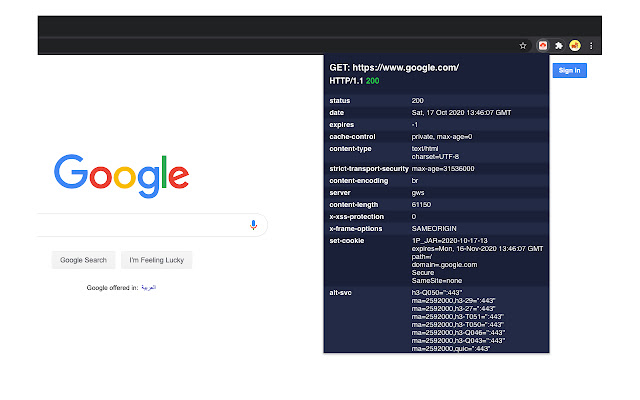Select the charset=UTF-8 value
The height and width of the screenshot is (400, 640).
[x=435, y=157]
